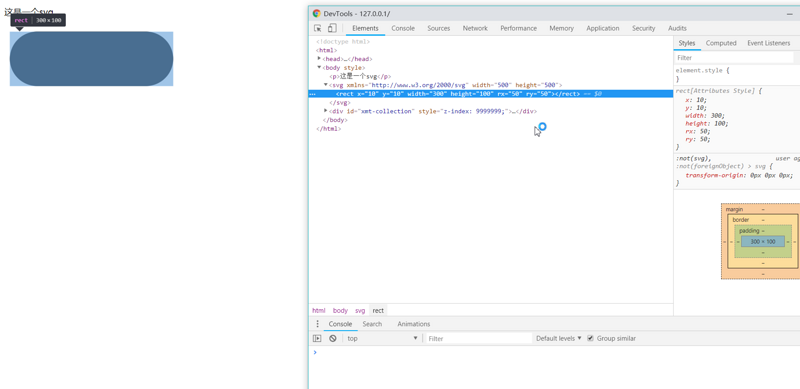Image resolution: width=800 pixels, height=389 pixels.
Task: Open the Security tab
Action: click(x=643, y=28)
